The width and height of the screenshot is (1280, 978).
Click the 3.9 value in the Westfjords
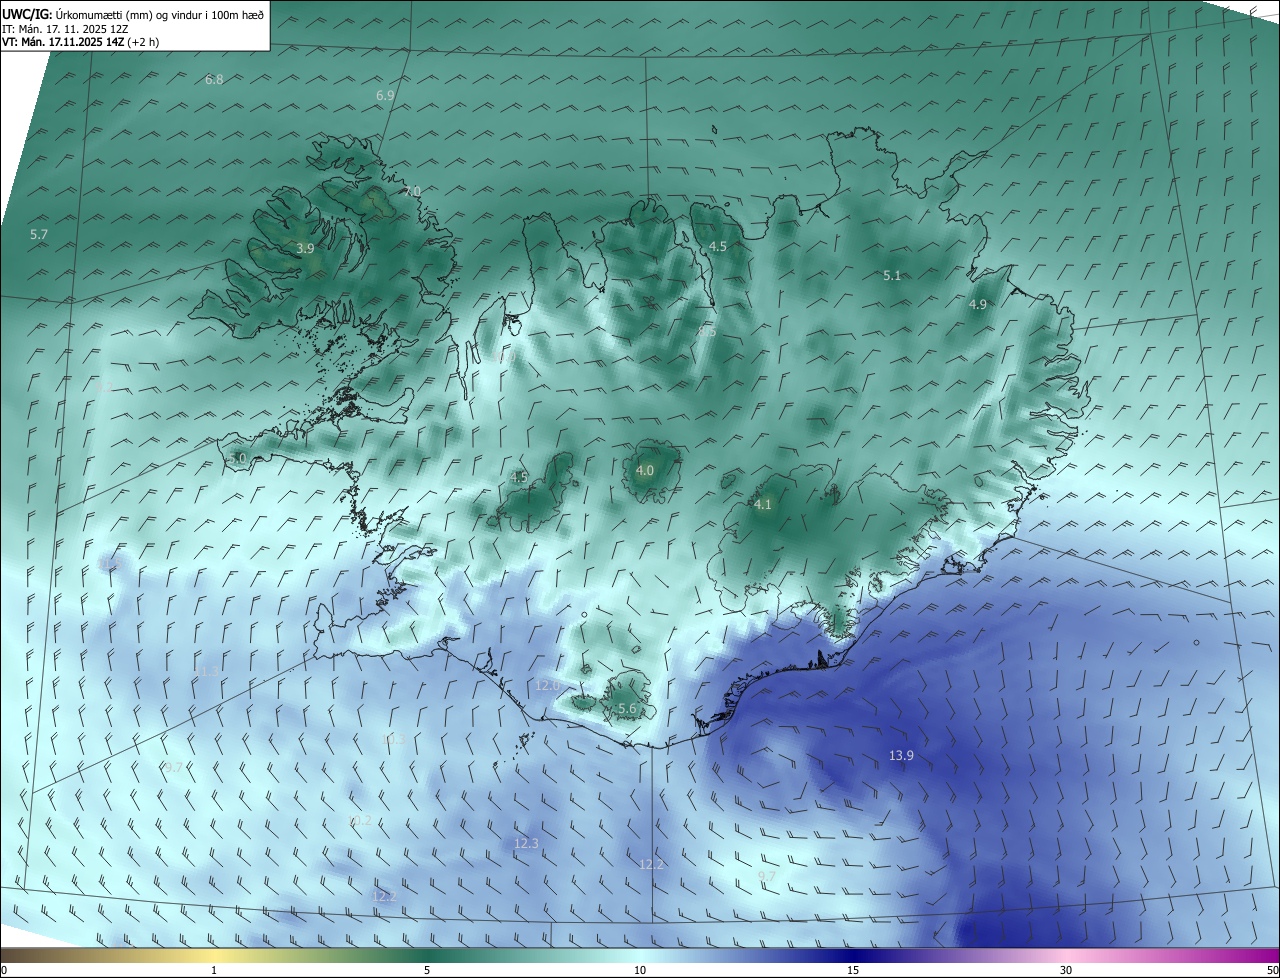[x=305, y=248]
